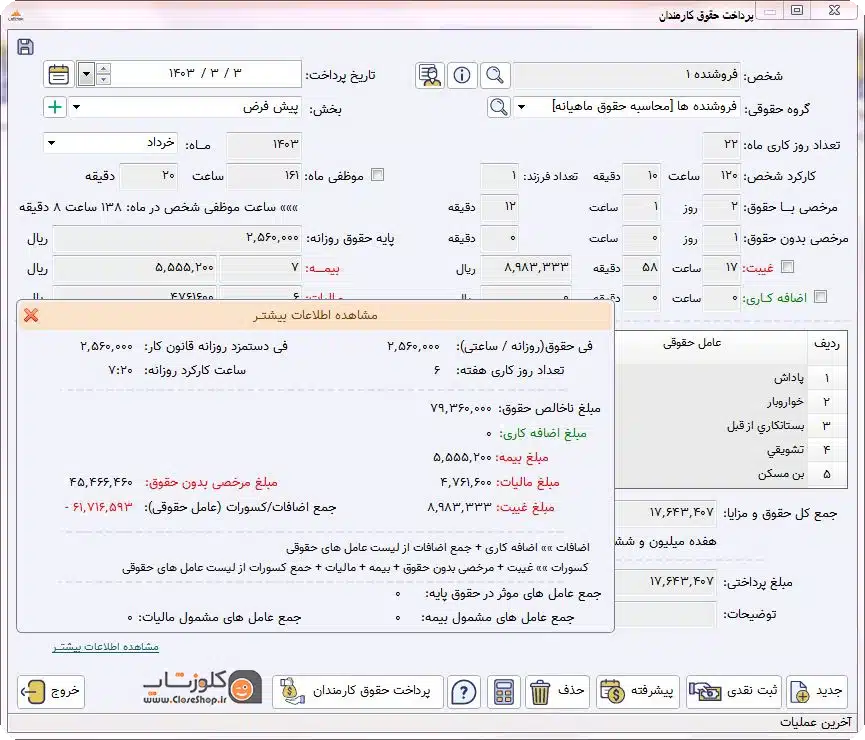Expand the salary group (گروه حقوقی) dropdown
Viewport: 865px width, 740px height.
[521, 107]
